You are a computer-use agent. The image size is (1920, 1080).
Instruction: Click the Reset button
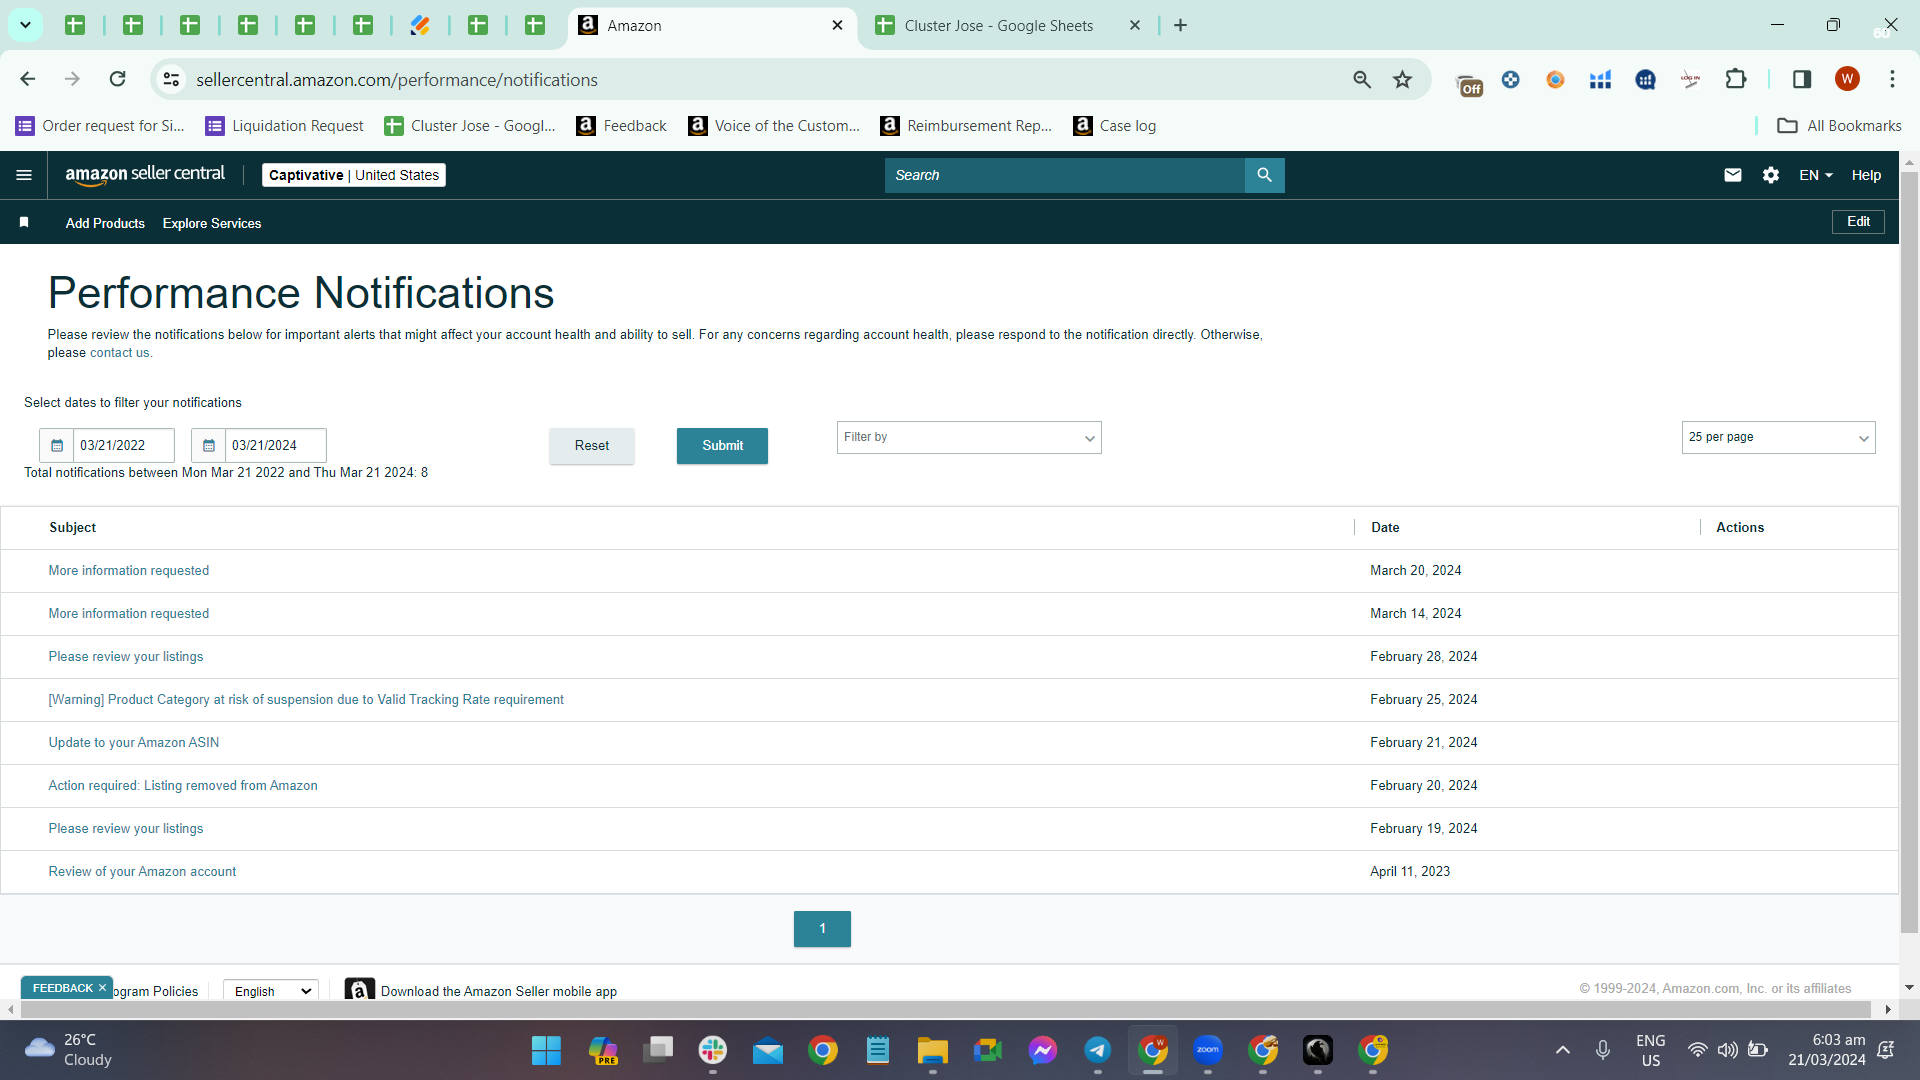(592, 446)
